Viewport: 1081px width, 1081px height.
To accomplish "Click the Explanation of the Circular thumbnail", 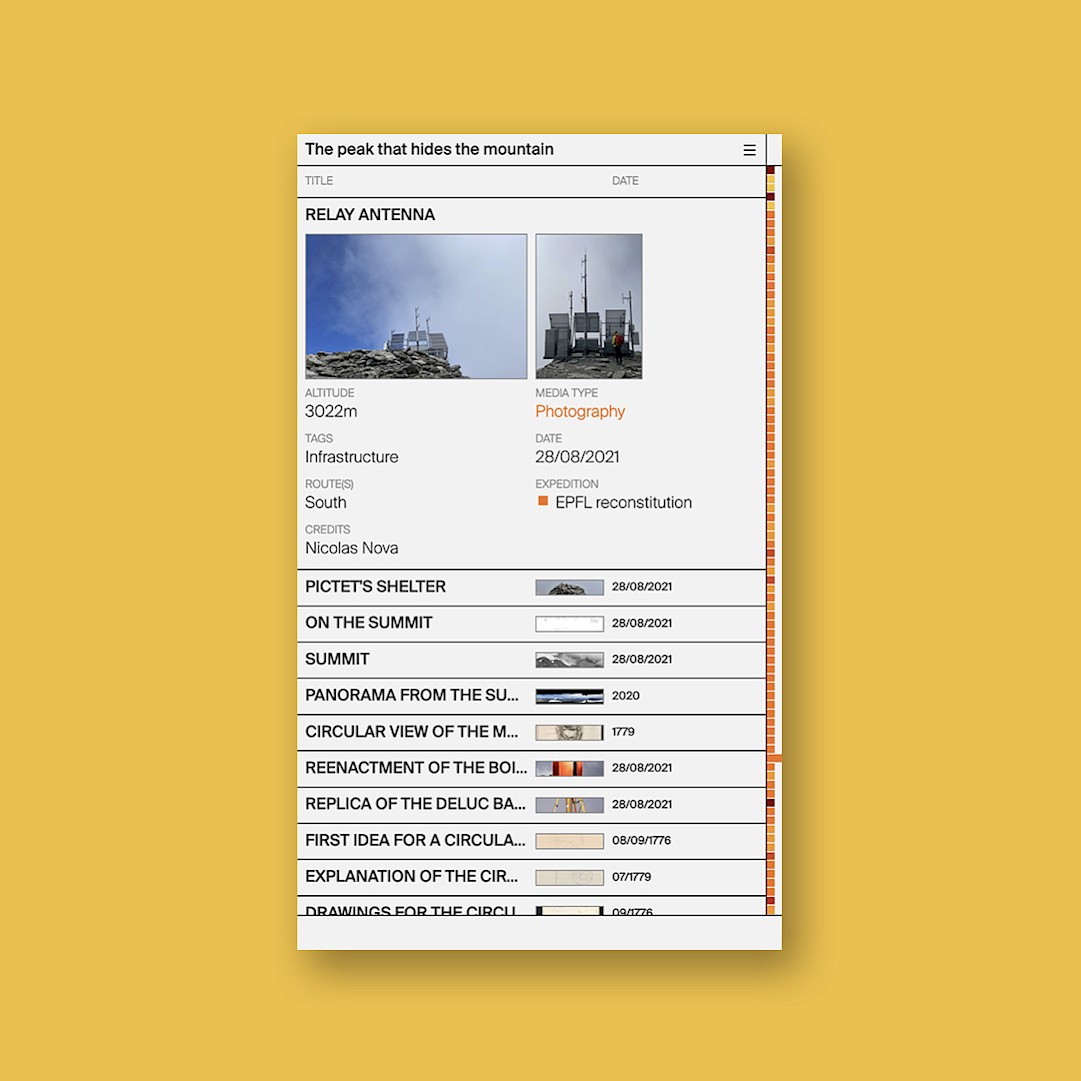I will 569,877.
